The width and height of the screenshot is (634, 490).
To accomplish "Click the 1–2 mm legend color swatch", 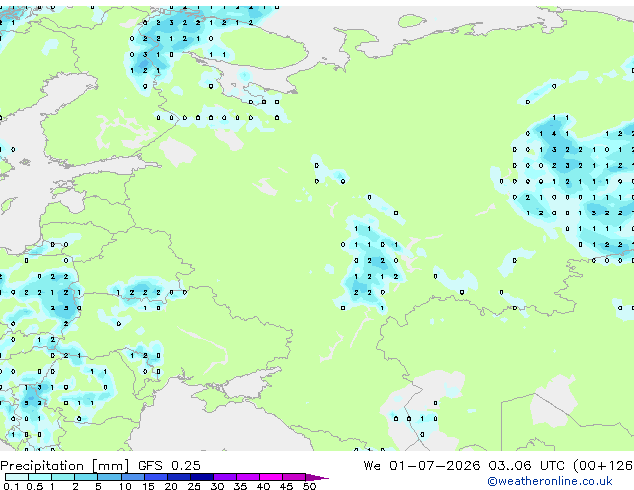I will (63, 477).
